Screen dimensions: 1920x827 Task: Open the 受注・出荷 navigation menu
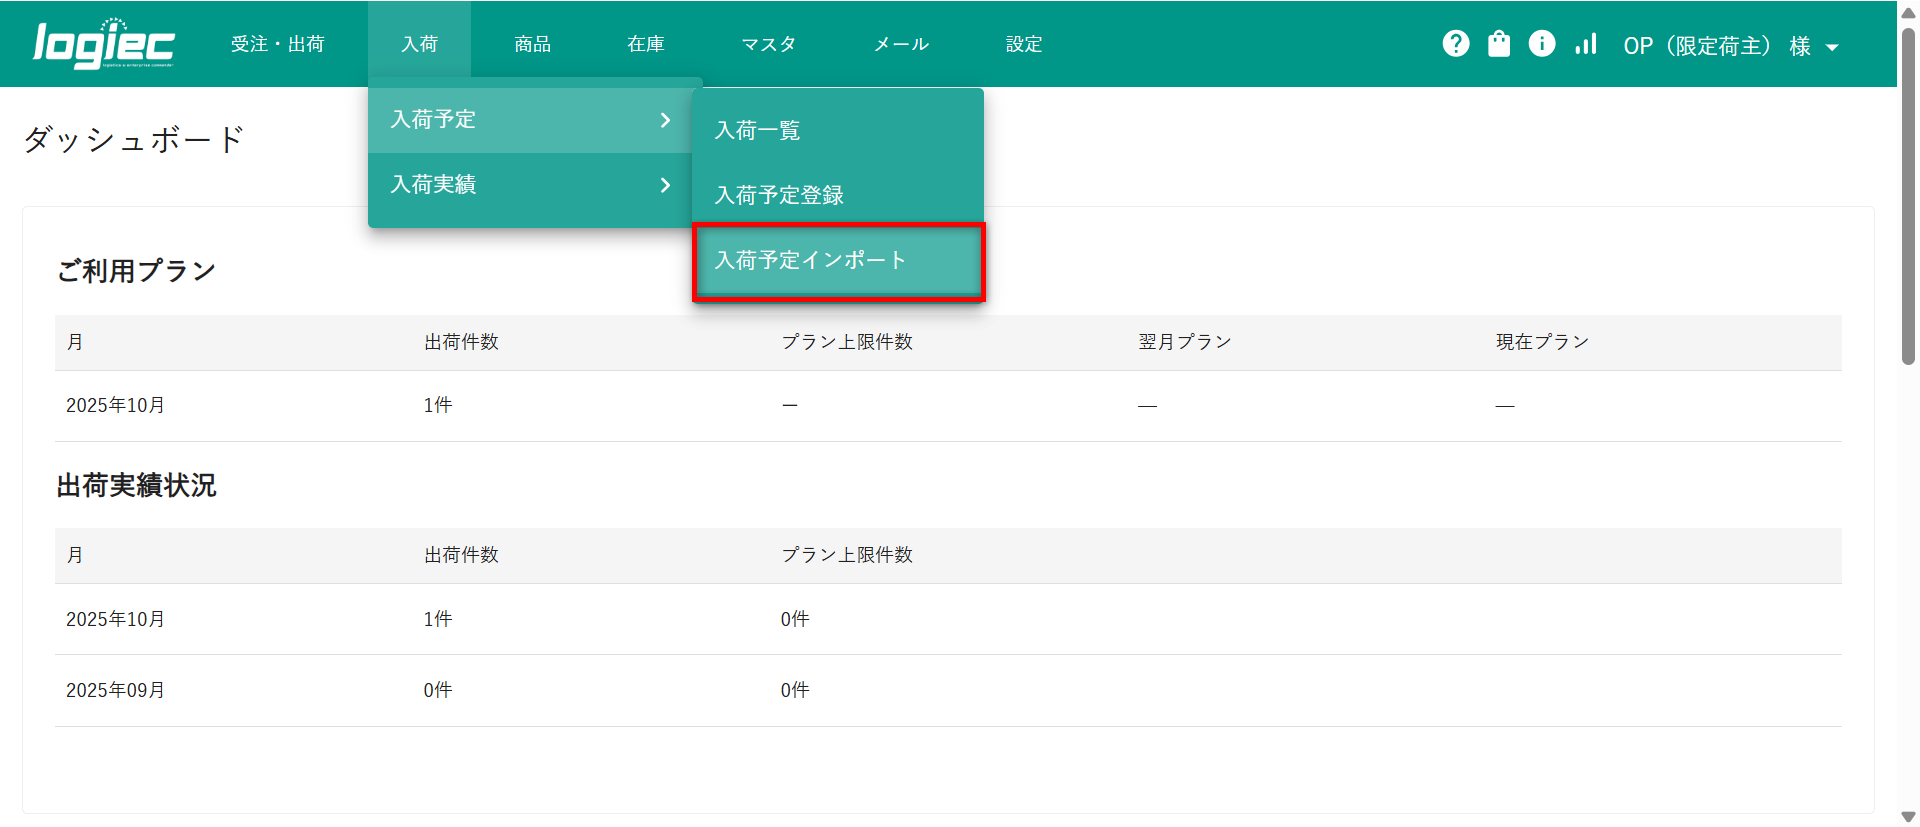pyautogui.click(x=277, y=44)
